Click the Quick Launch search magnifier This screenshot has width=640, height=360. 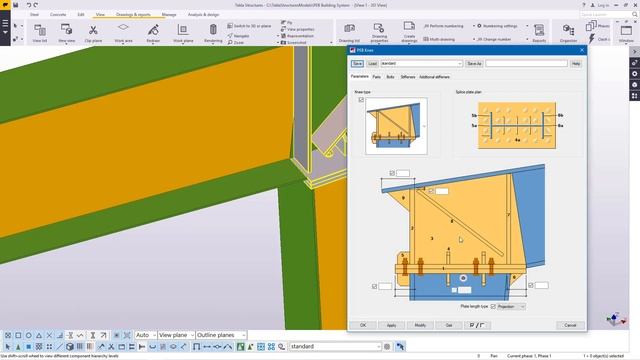click(x=635, y=14)
